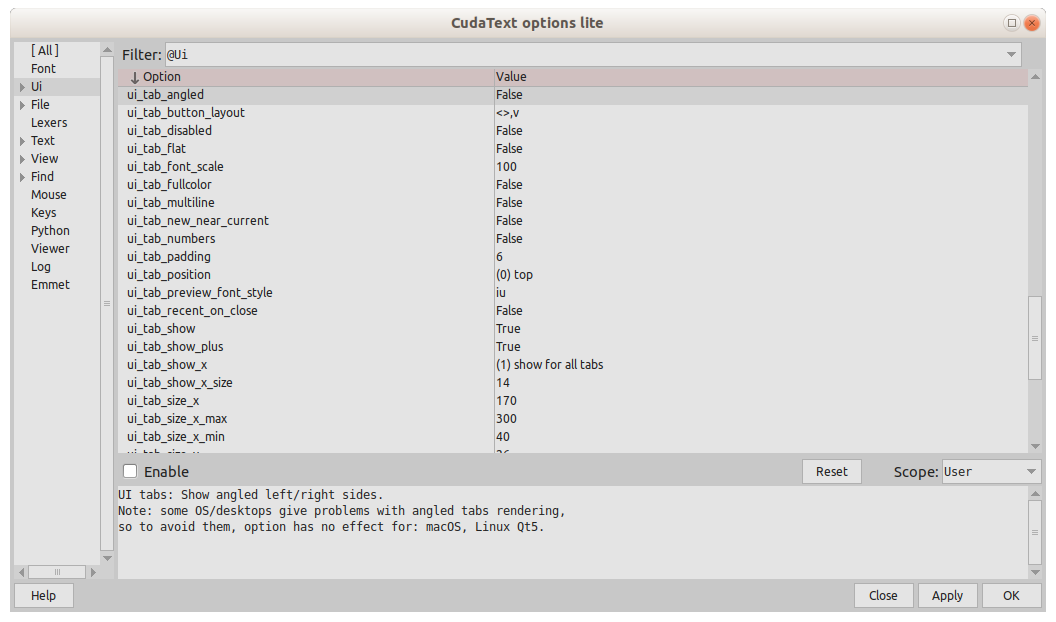Sort by the Option column header
Image resolution: width=1056 pixels, height=622 pixels.
[306, 77]
